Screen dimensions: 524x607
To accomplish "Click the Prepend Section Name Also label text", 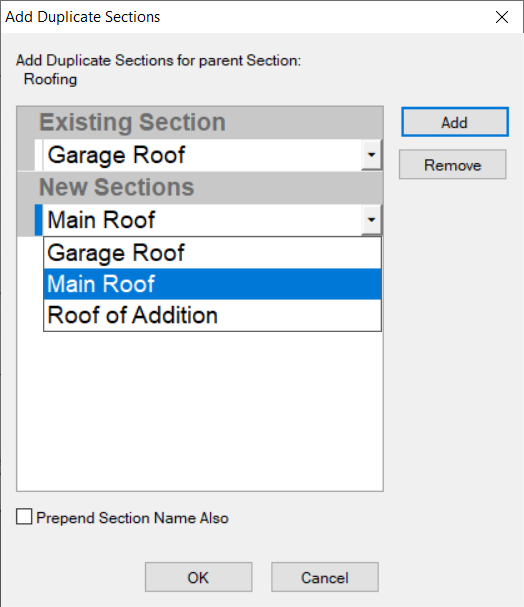I will pyautogui.click(x=132, y=518).
